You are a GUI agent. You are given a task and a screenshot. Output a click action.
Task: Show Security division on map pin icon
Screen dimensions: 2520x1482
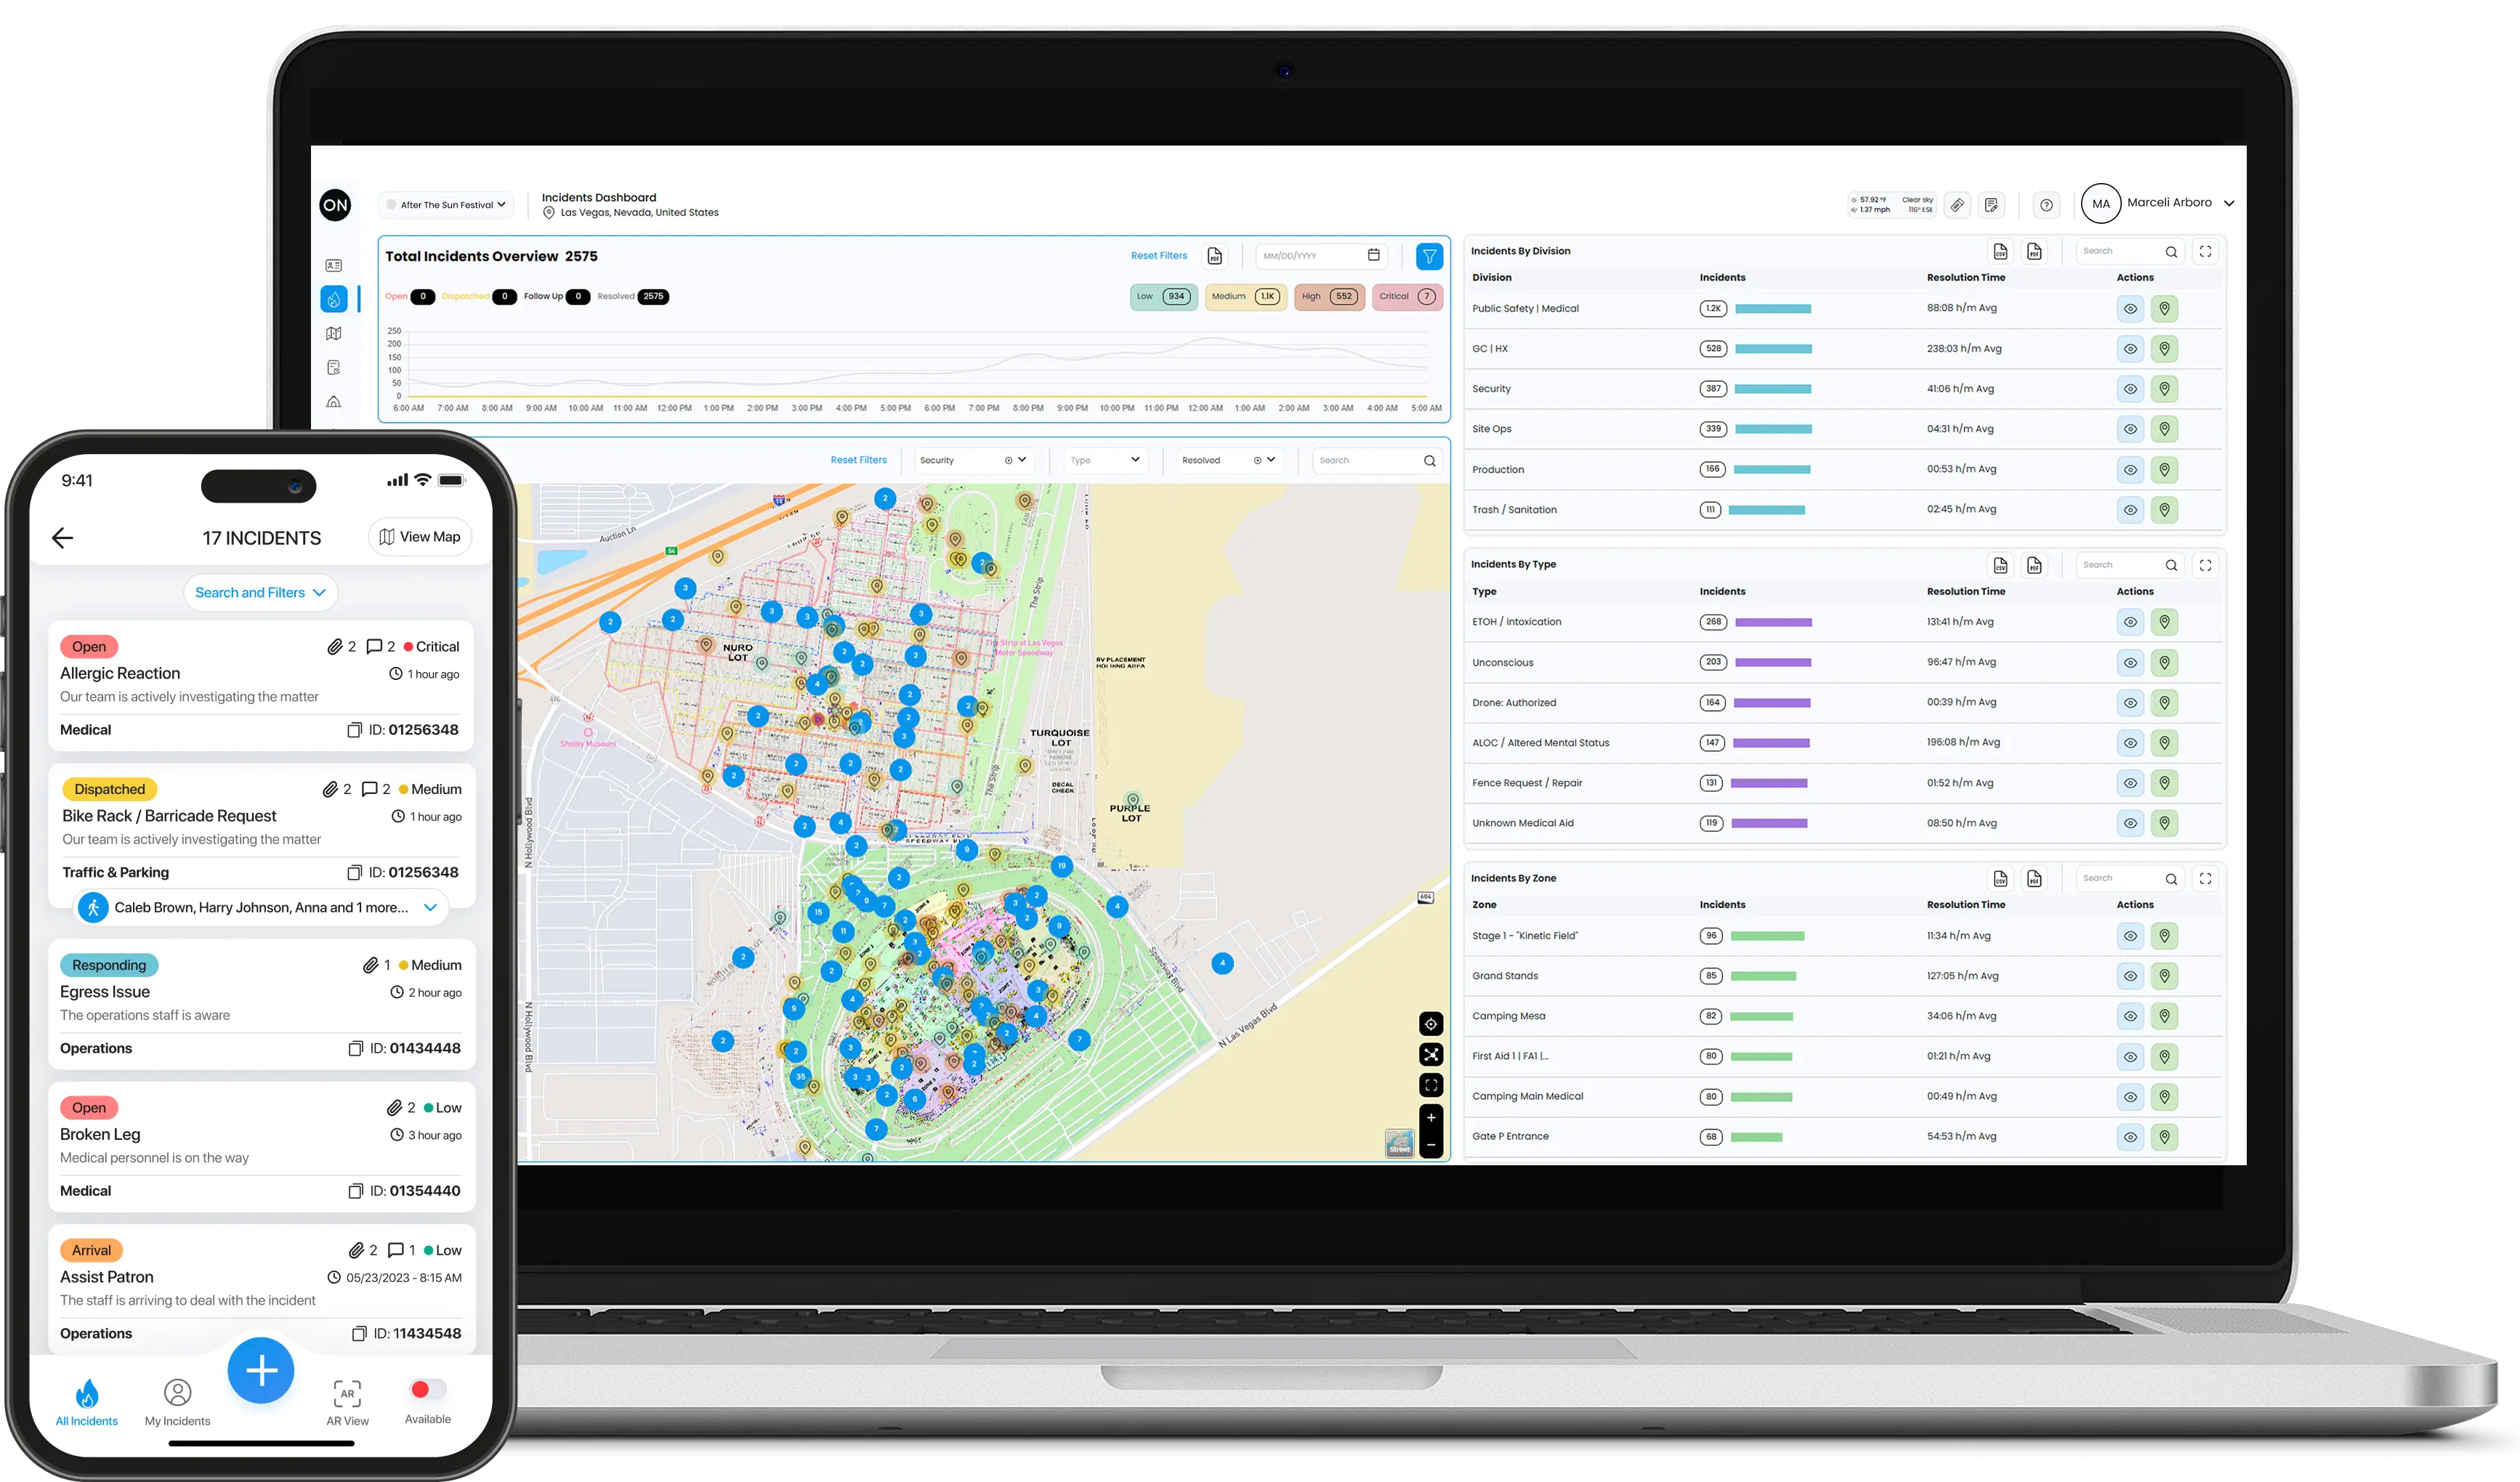[x=2164, y=389]
